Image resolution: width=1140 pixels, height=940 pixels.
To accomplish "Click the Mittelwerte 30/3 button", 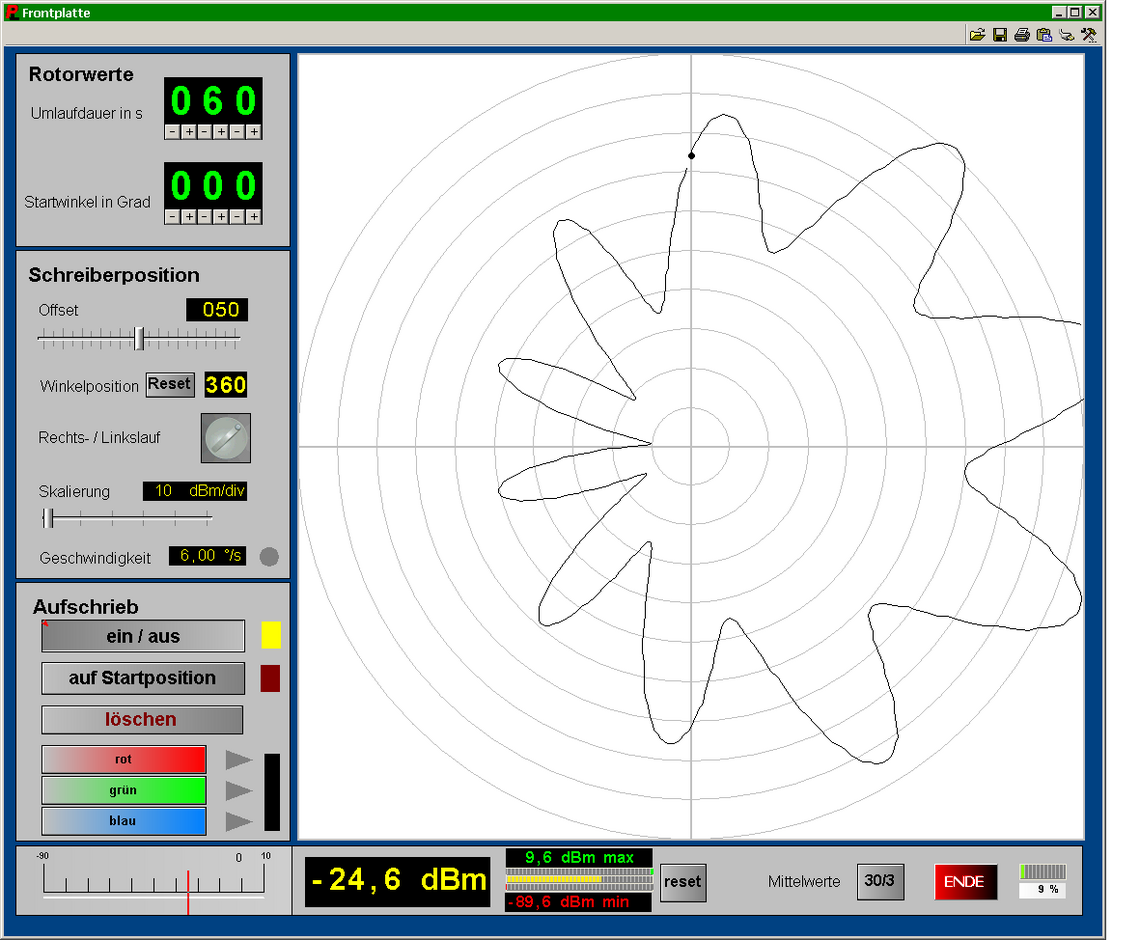I will [x=880, y=881].
